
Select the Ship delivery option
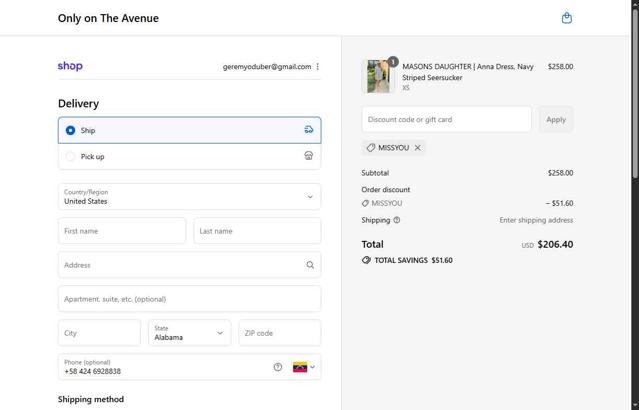[189, 130]
